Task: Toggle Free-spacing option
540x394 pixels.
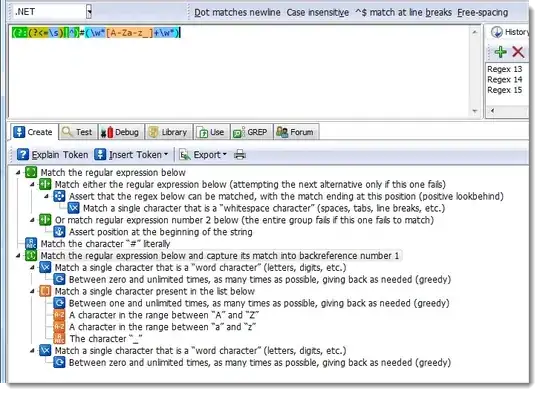Action: [x=482, y=12]
